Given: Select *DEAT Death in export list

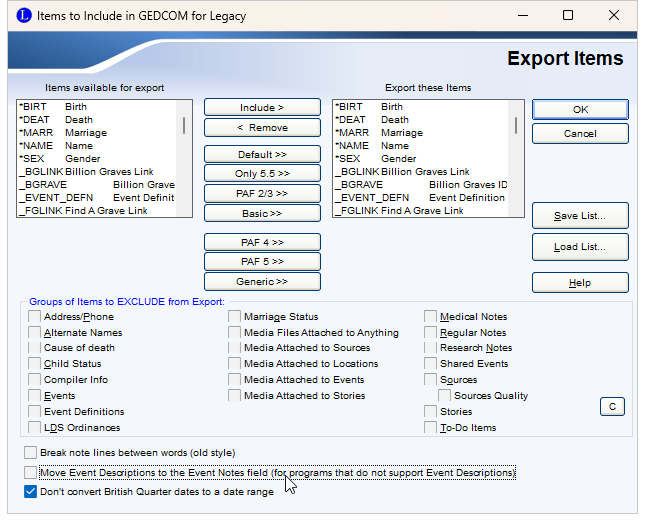Looking at the screenshot, I should point(421,120).
